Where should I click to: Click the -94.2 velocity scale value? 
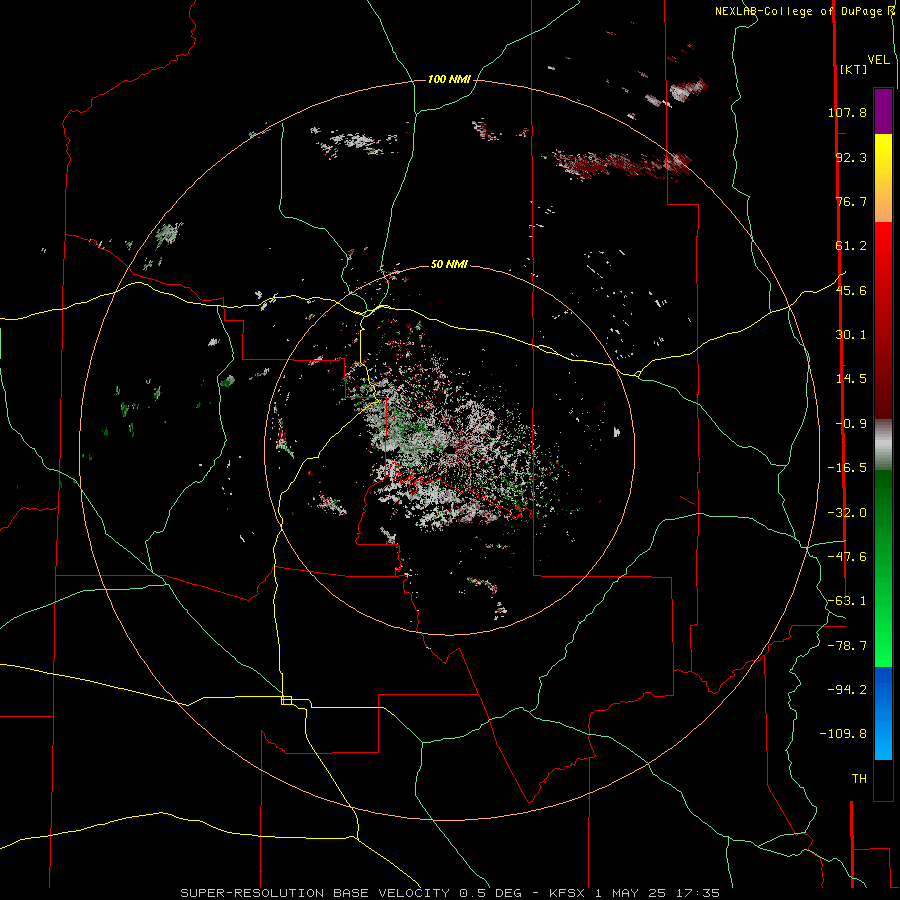[x=847, y=689]
